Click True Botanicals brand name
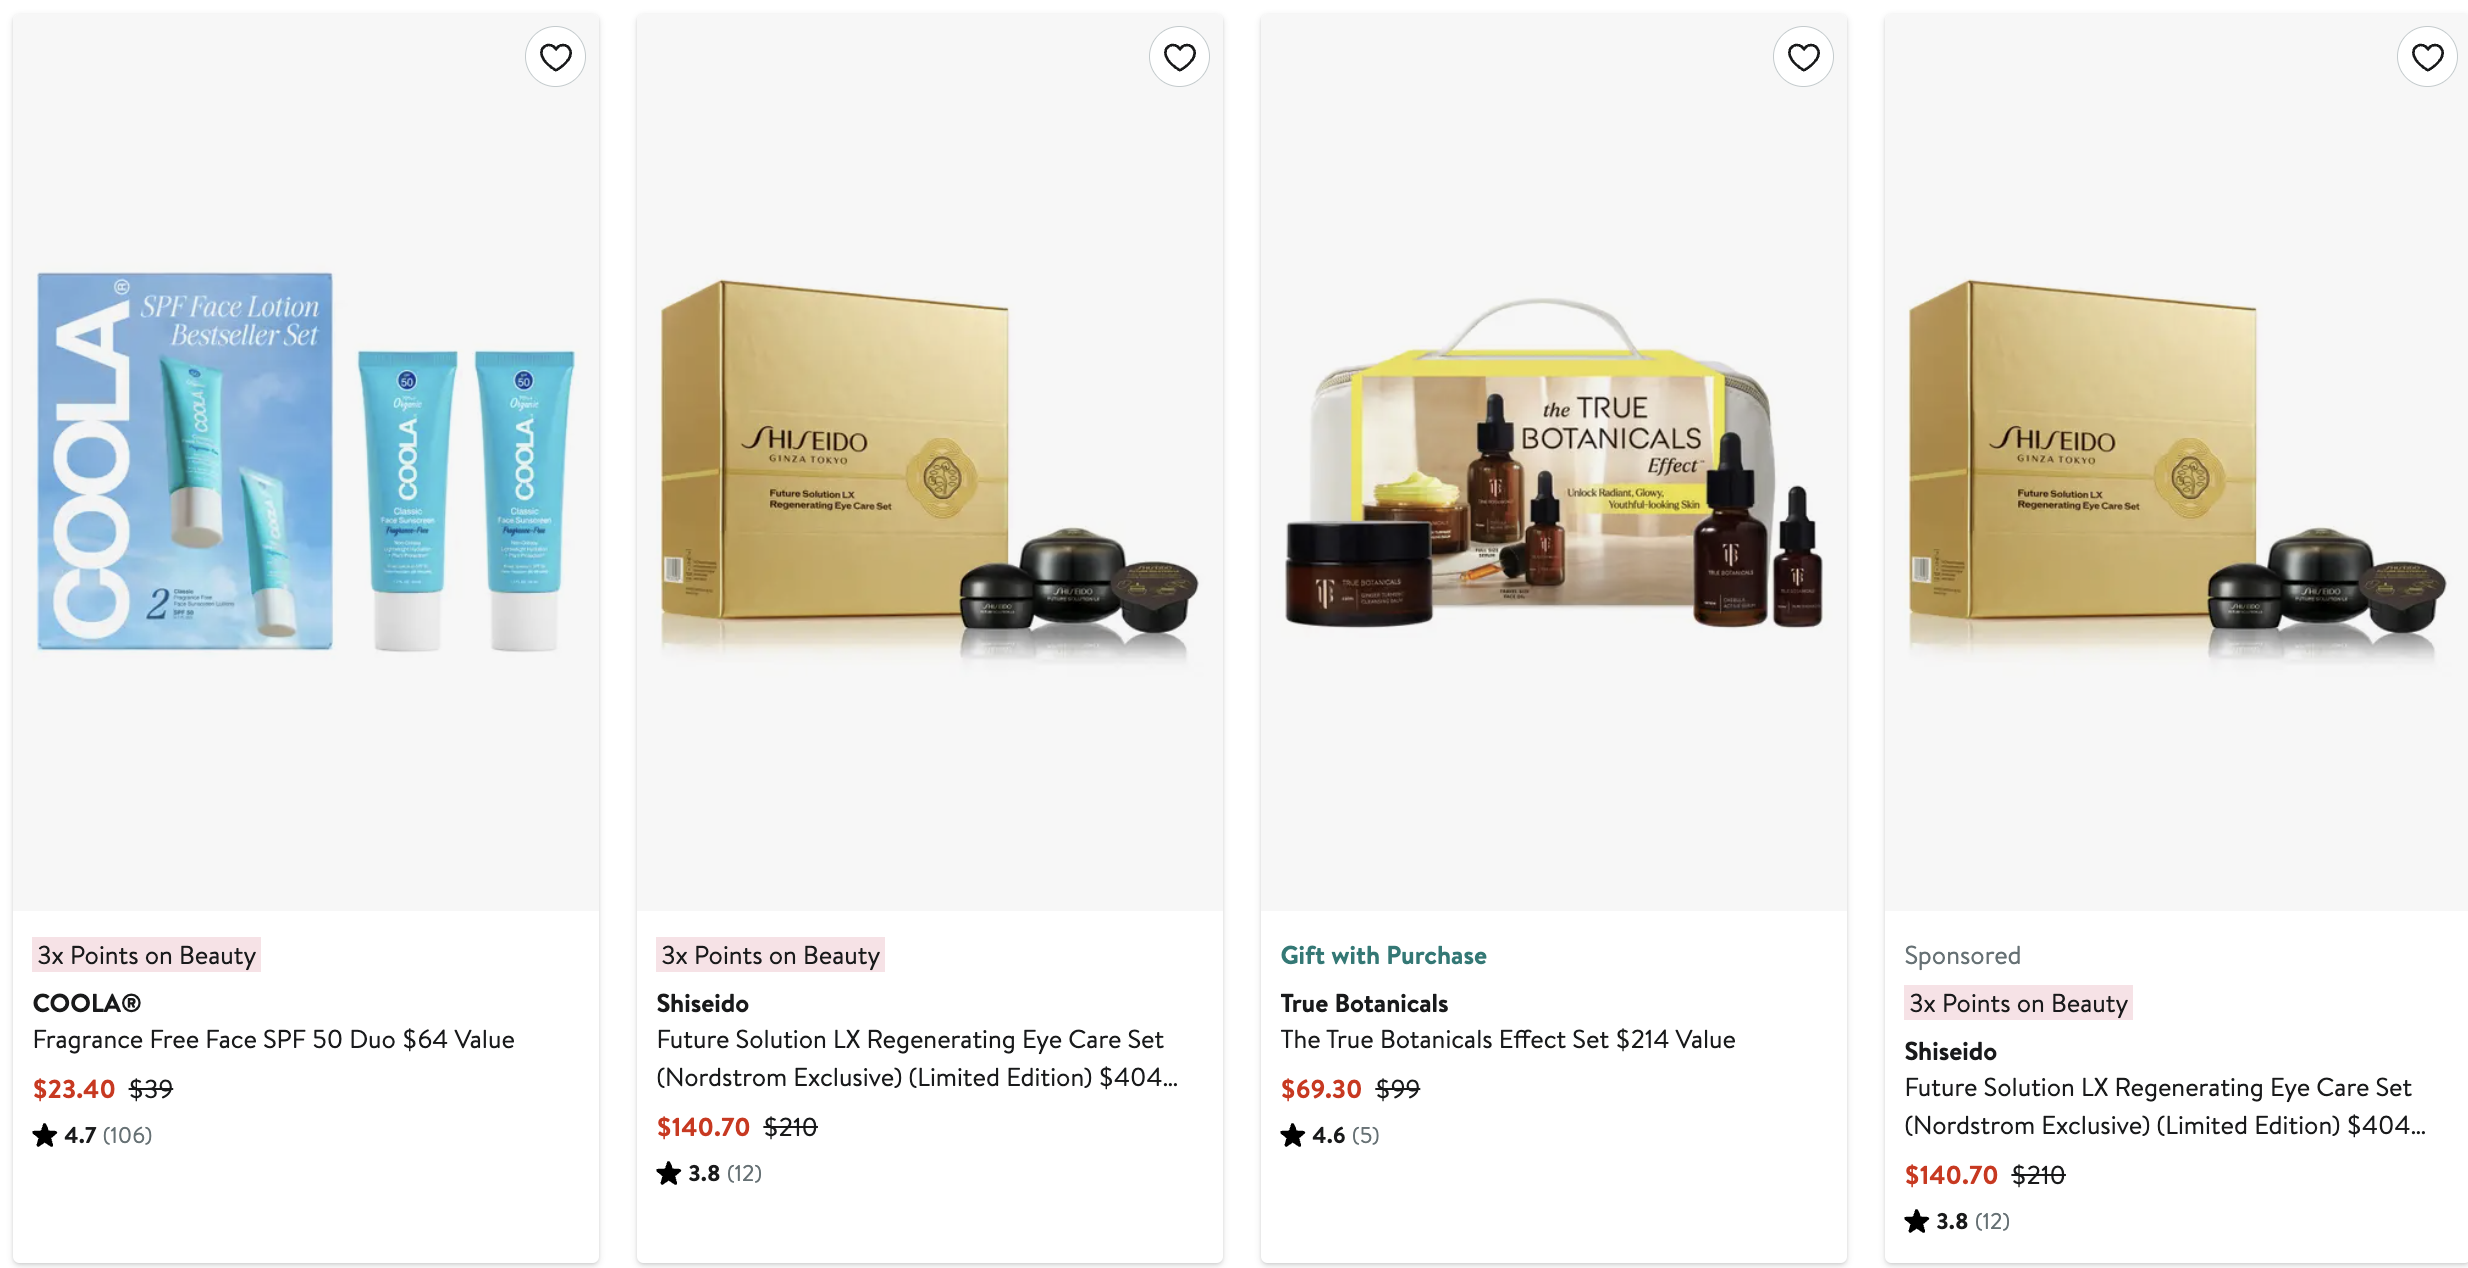The height and width of the screenshot is (1268, 2468). (x=1364, y=1003)
